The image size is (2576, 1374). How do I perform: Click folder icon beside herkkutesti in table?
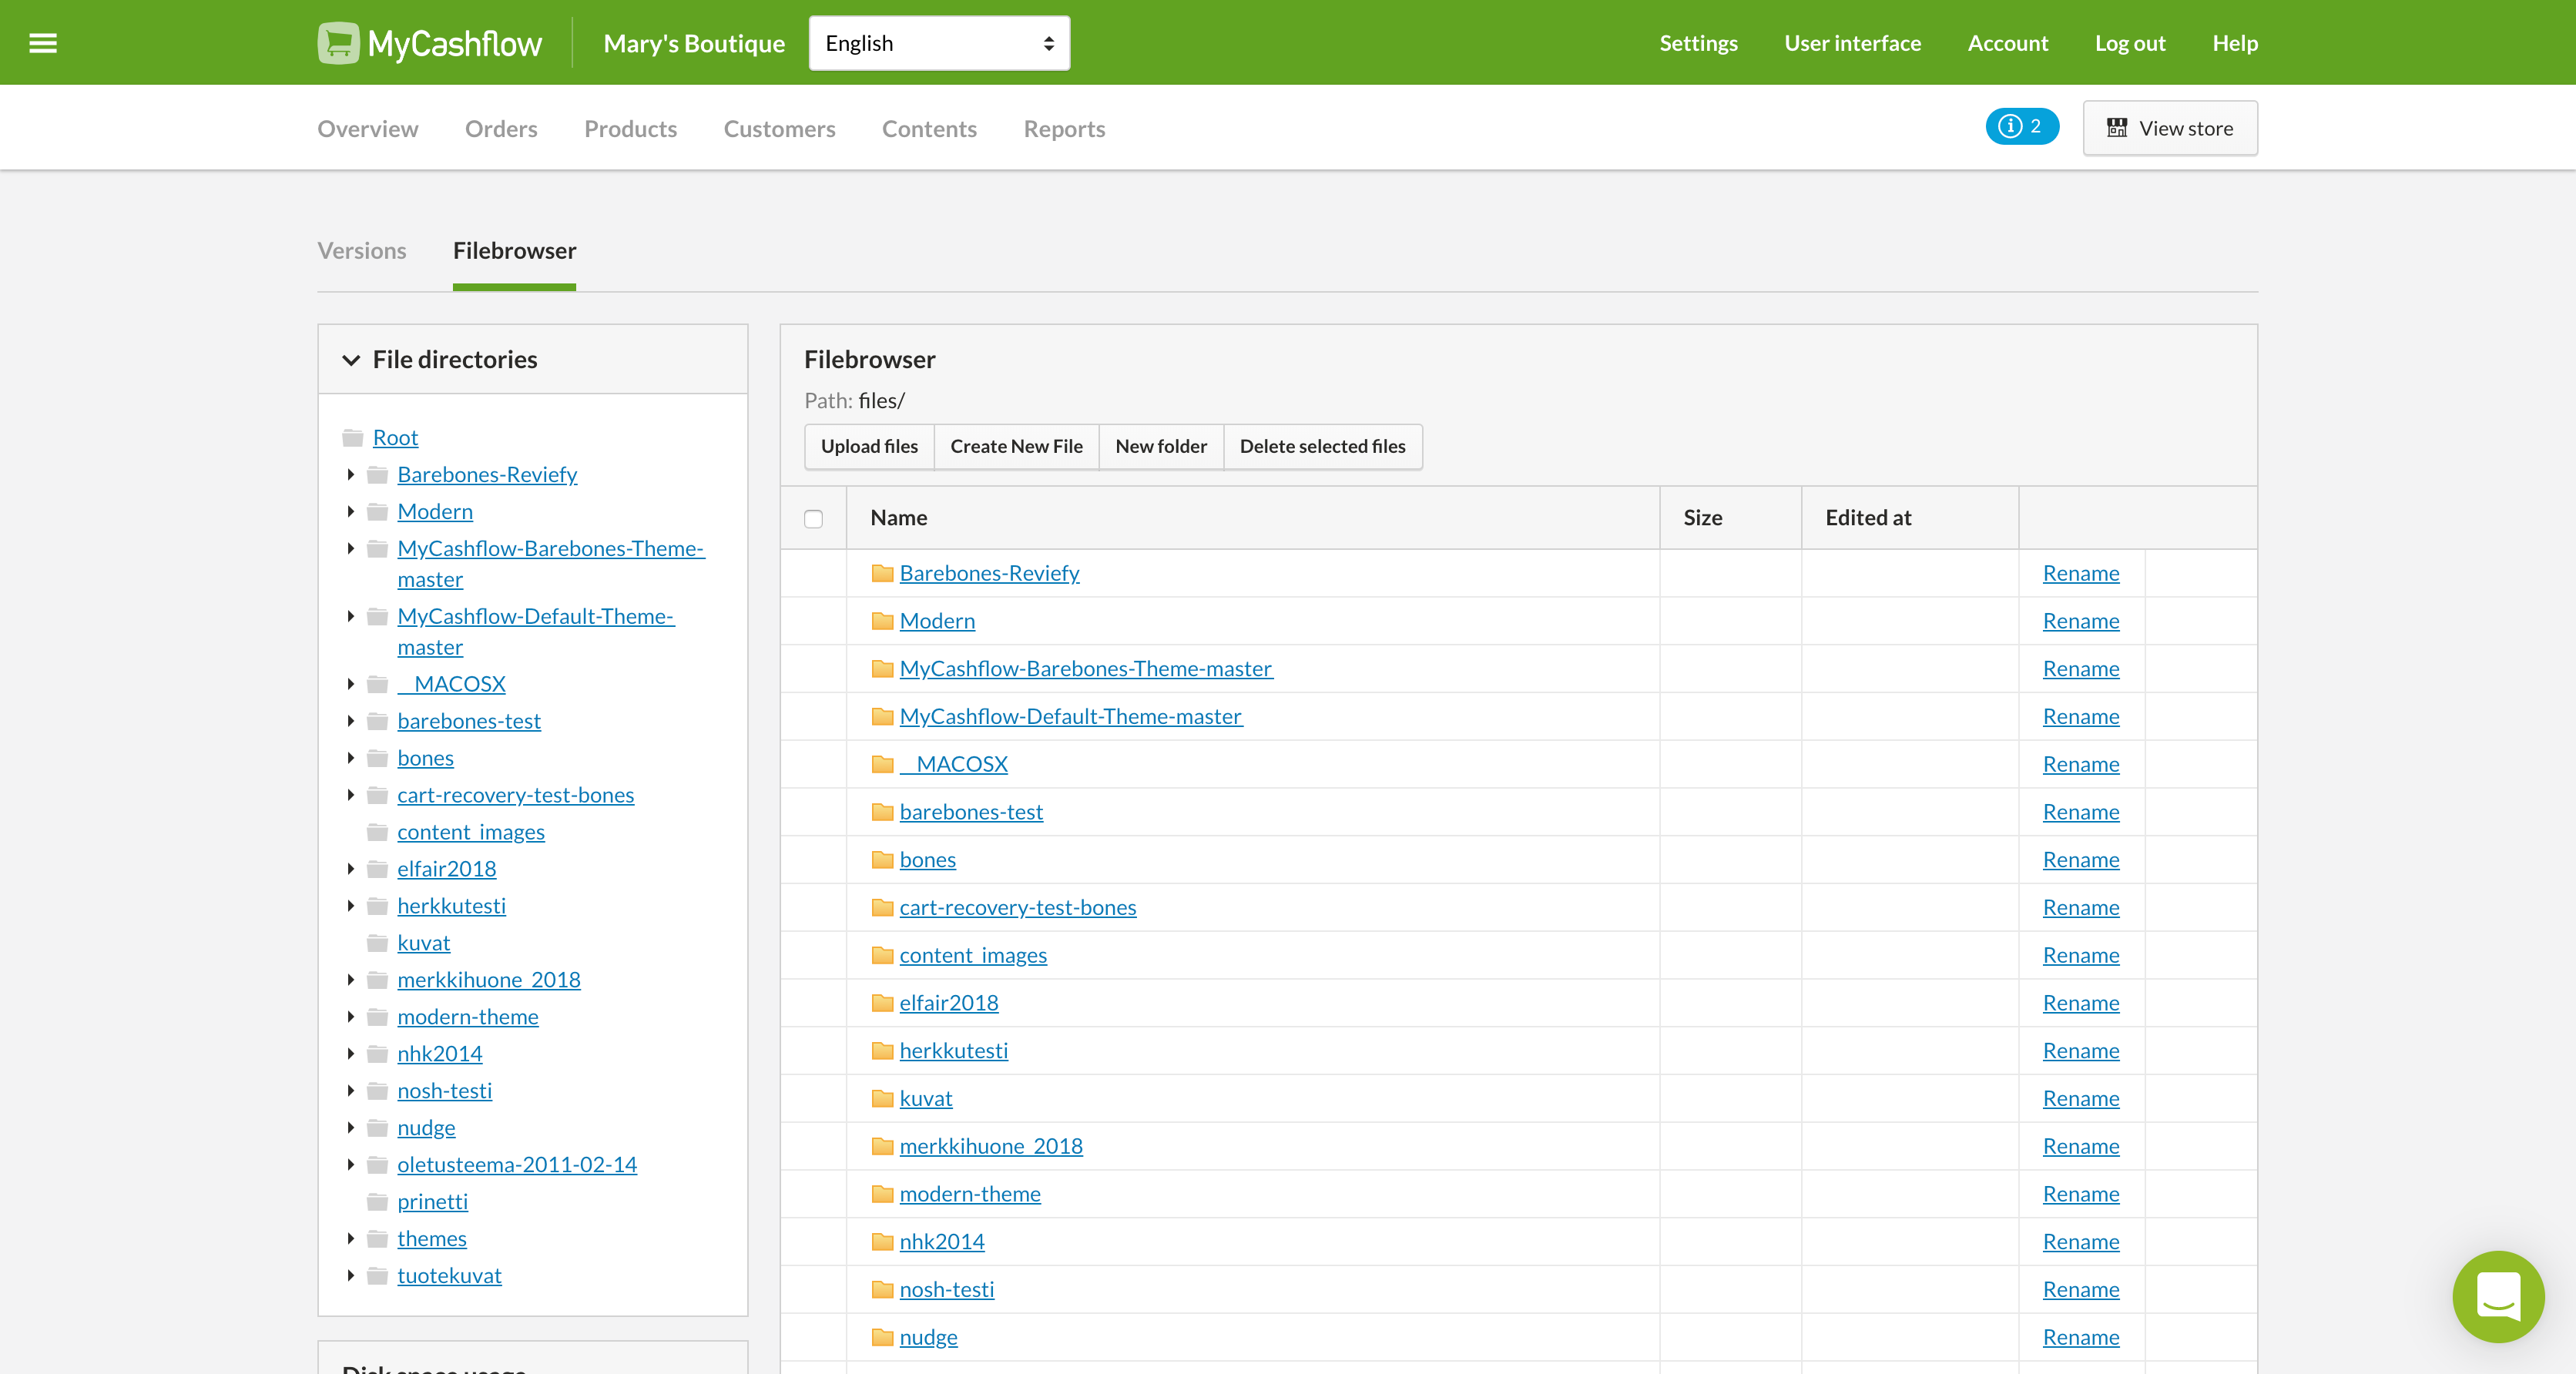point(882,1051)
